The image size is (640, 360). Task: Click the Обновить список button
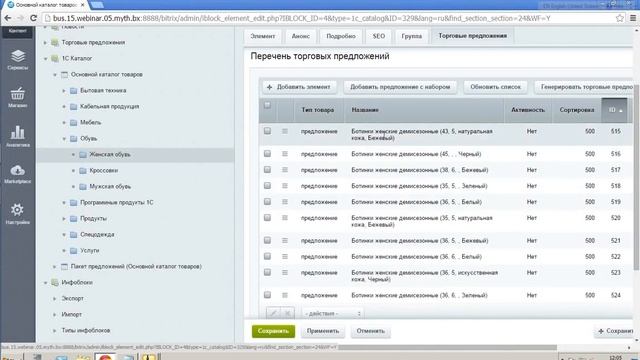(x=496, y=87)
